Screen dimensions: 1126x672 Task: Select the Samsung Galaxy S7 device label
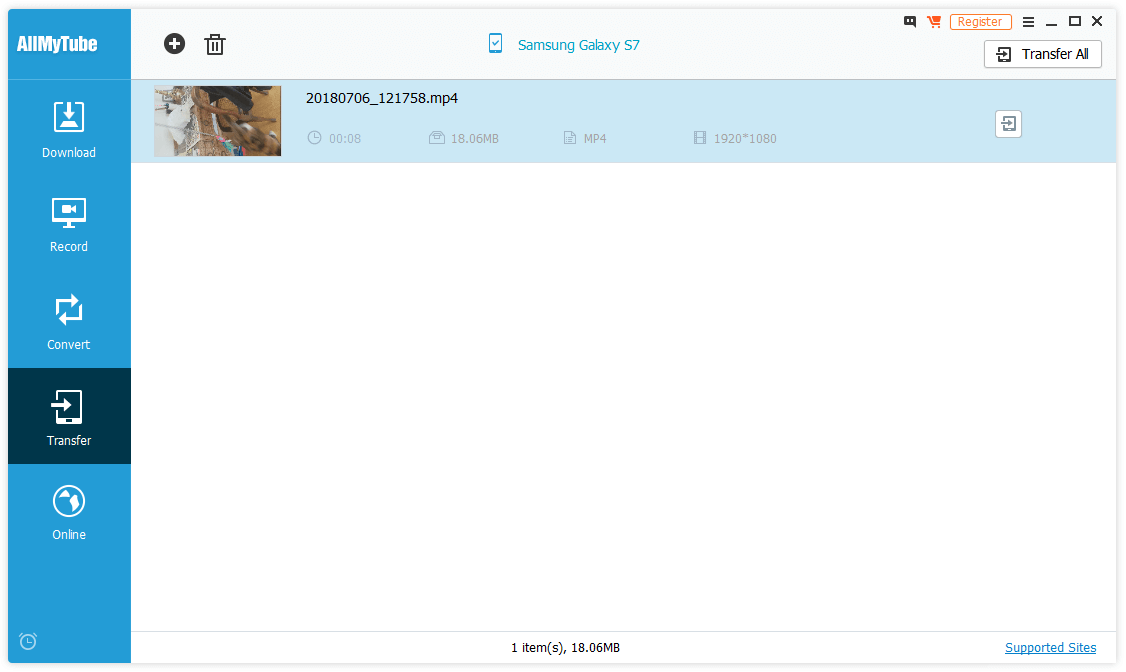click(579, 45)
